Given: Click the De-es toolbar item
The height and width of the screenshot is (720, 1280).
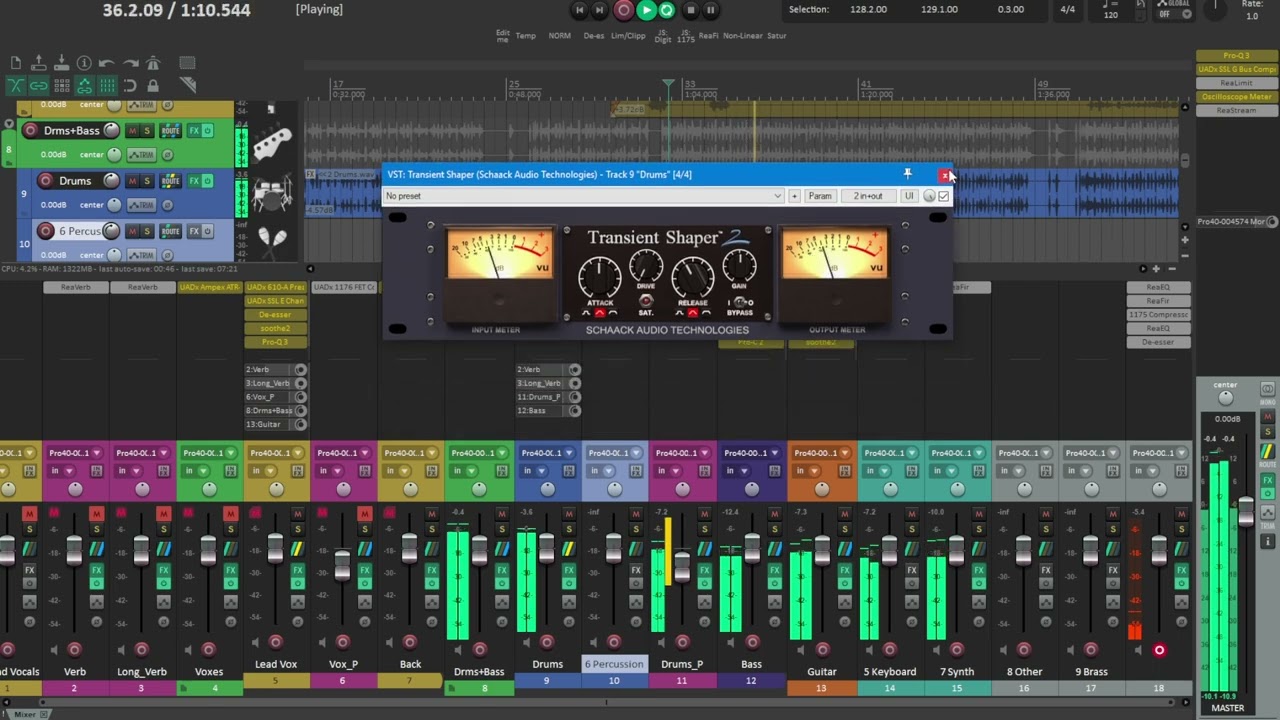Looking at the screenshot, I should (x=594, y=36).
